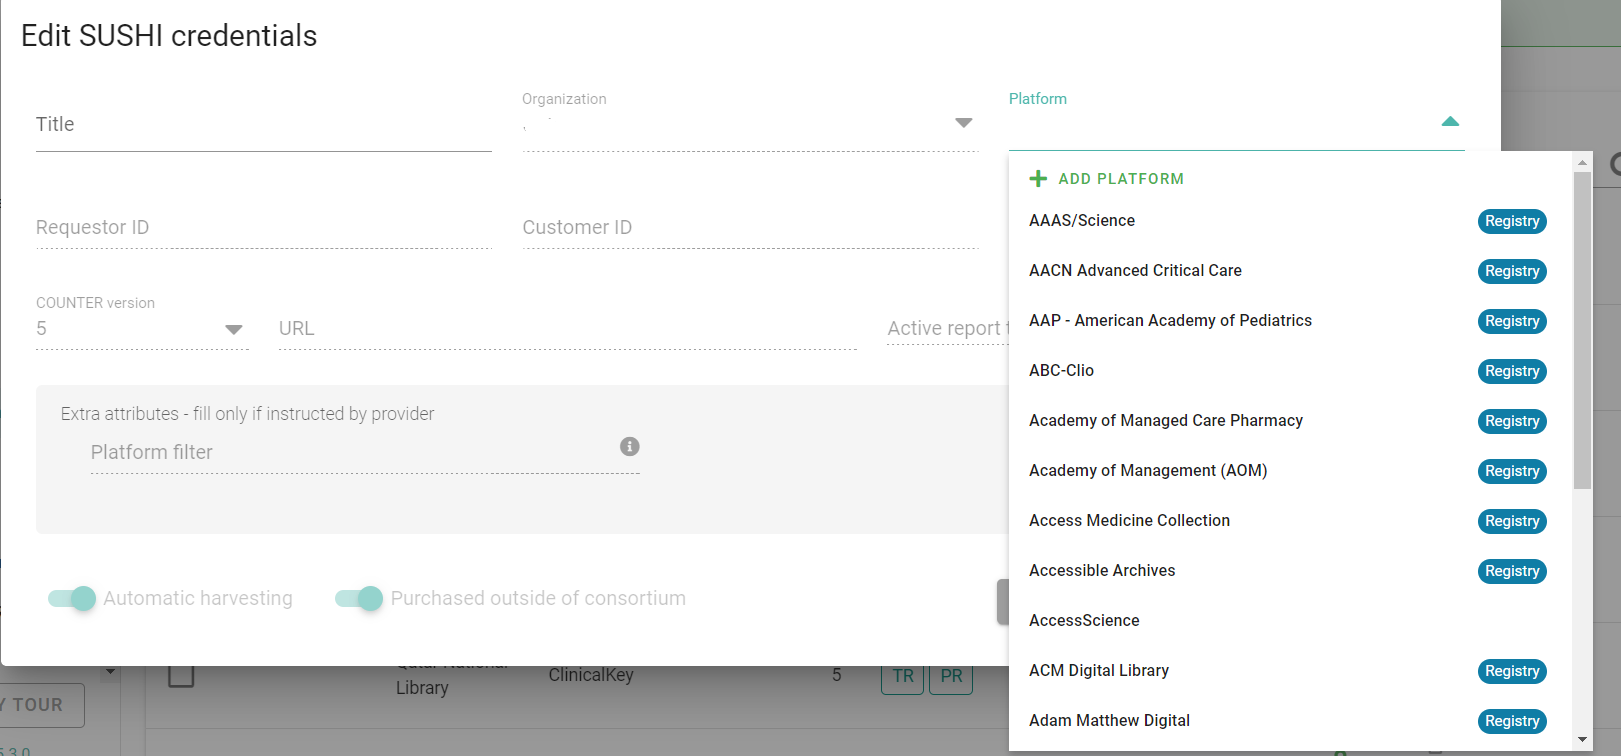Viewport: 1621px width, 756px height.
Task: Click the TR report badge in background row
Action: click(903, 676)
